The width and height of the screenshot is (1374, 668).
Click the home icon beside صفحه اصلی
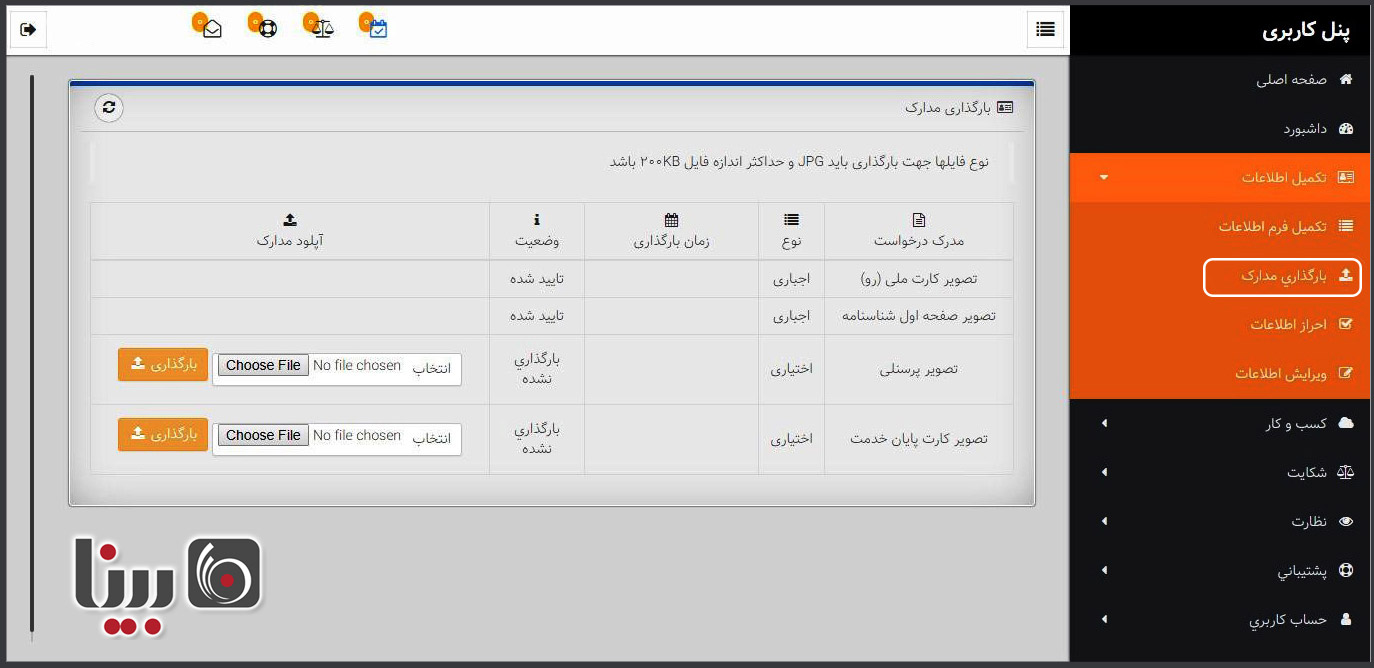[1344, 79]
